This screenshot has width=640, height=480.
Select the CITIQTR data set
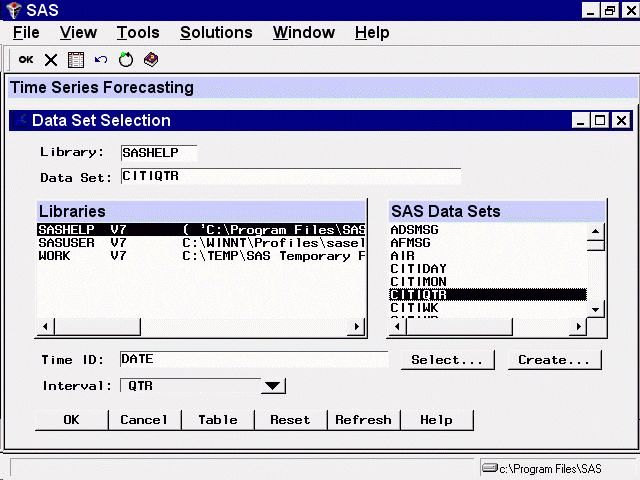tap(488, 294)
